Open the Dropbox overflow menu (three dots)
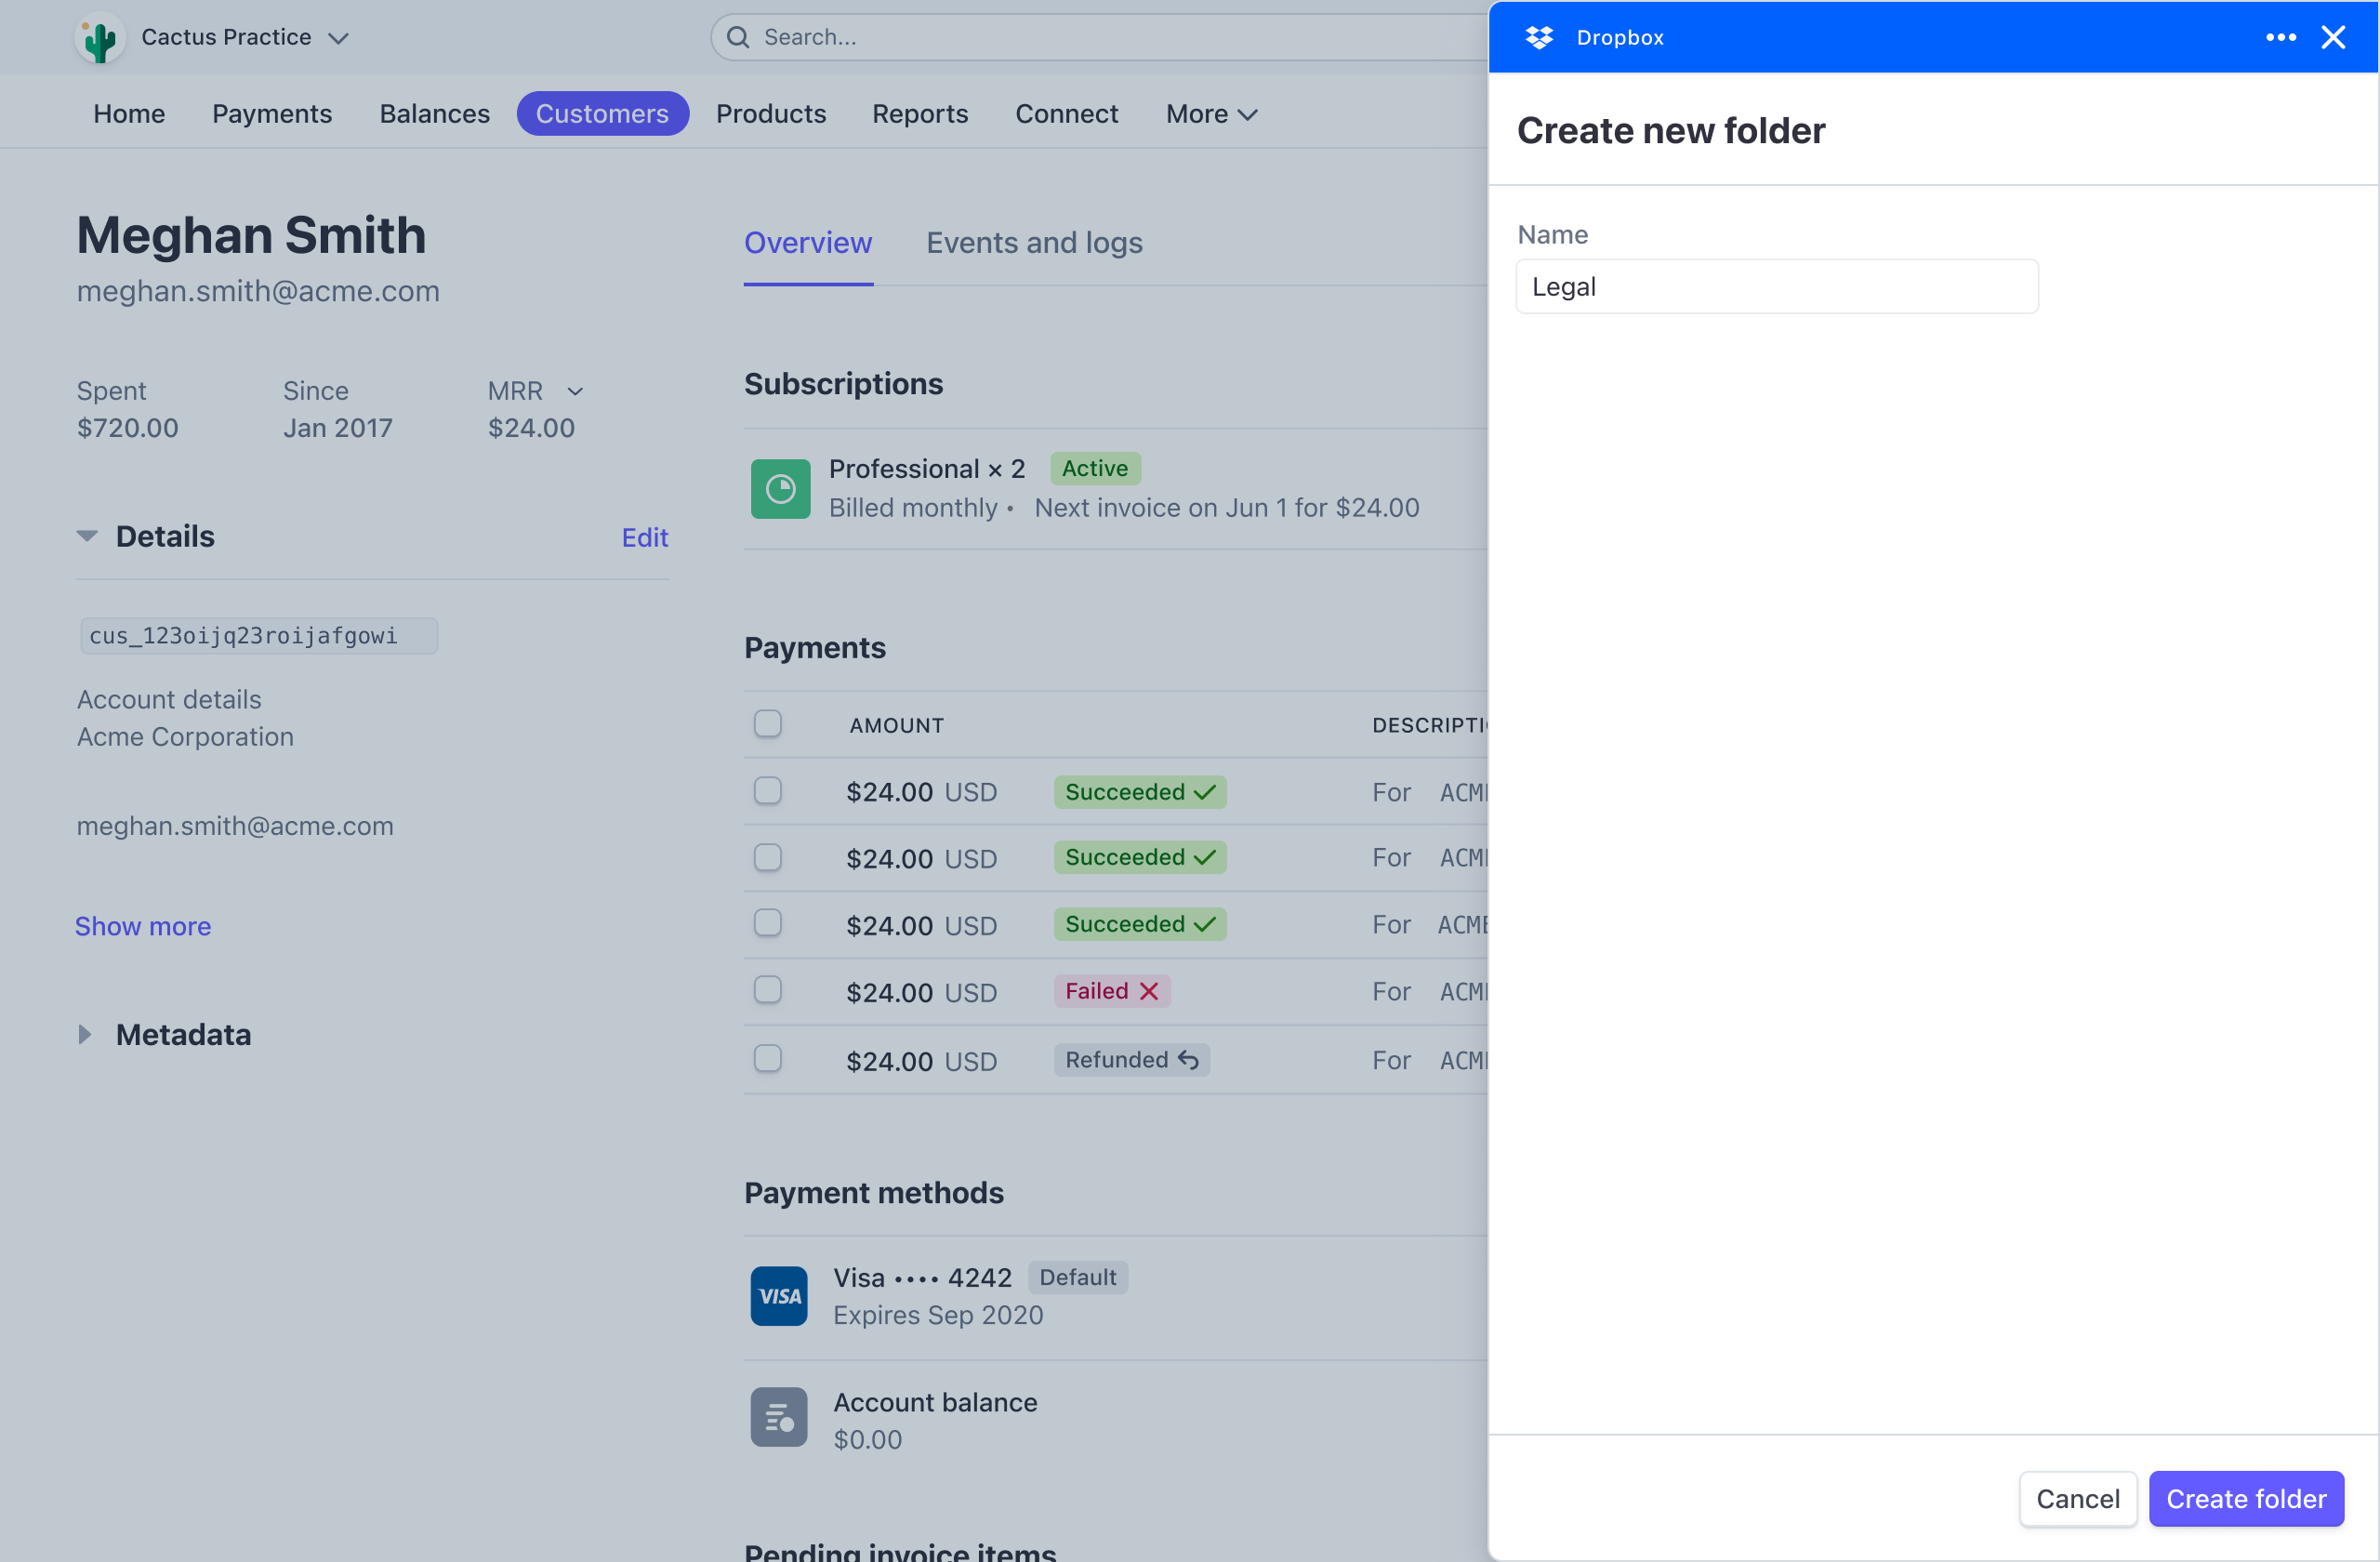This screenshot has height=1562, width=2380. pos(2281,37)
